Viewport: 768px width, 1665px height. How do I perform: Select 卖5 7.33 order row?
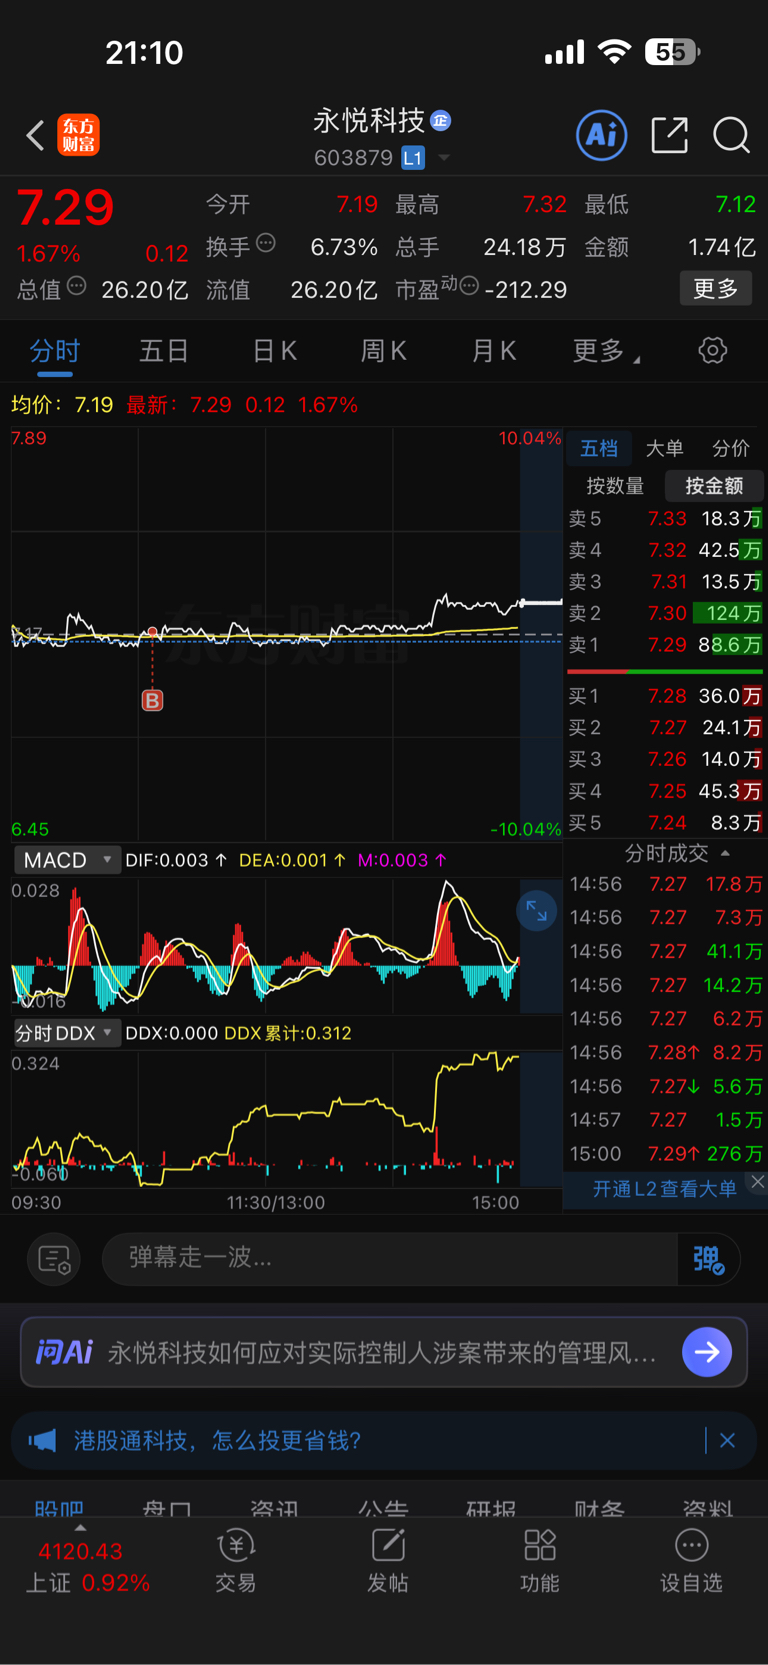point(665,518)
